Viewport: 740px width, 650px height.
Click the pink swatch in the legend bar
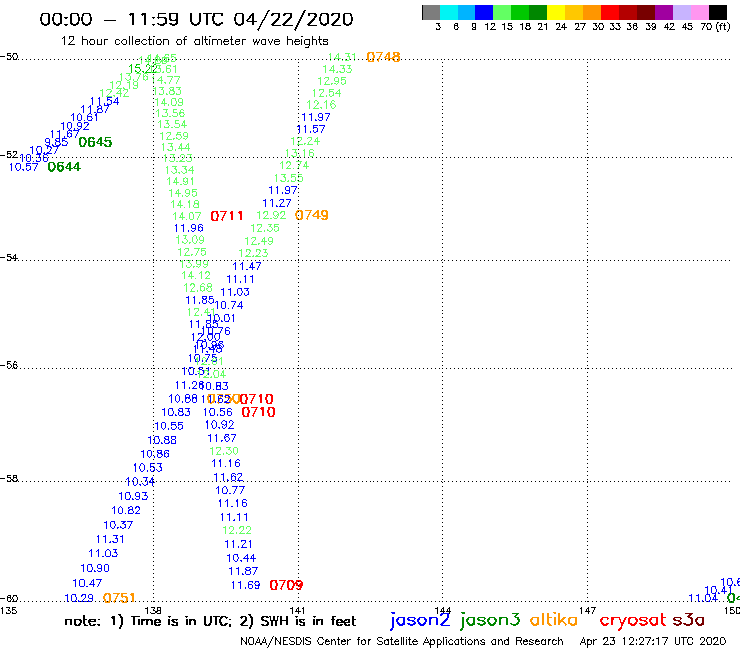coord(699,12)
